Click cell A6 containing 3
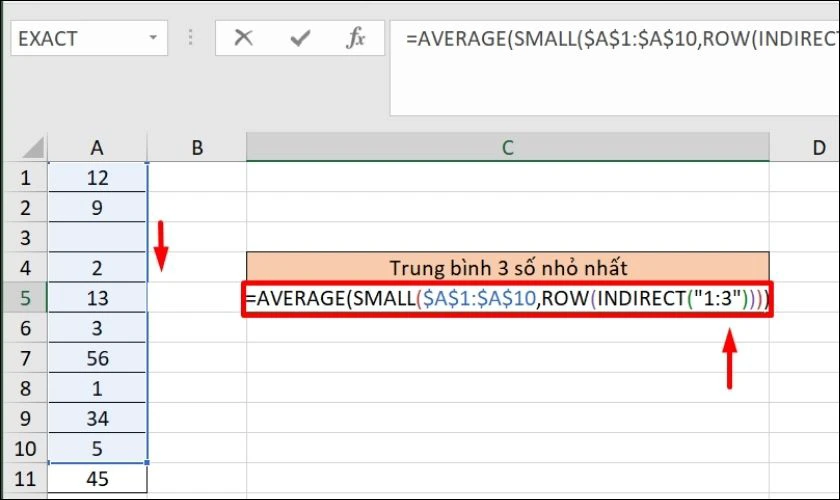The height and width of the screenshot is (500, 840). click(x=98, y=328)
